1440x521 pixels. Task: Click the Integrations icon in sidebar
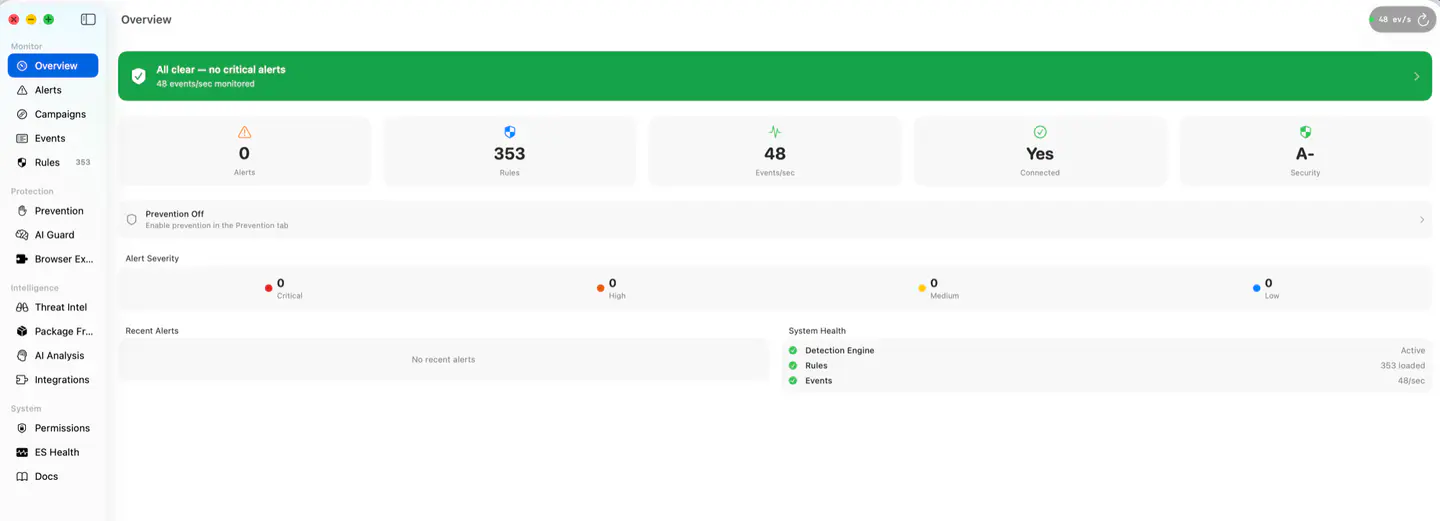coord(22,380)
